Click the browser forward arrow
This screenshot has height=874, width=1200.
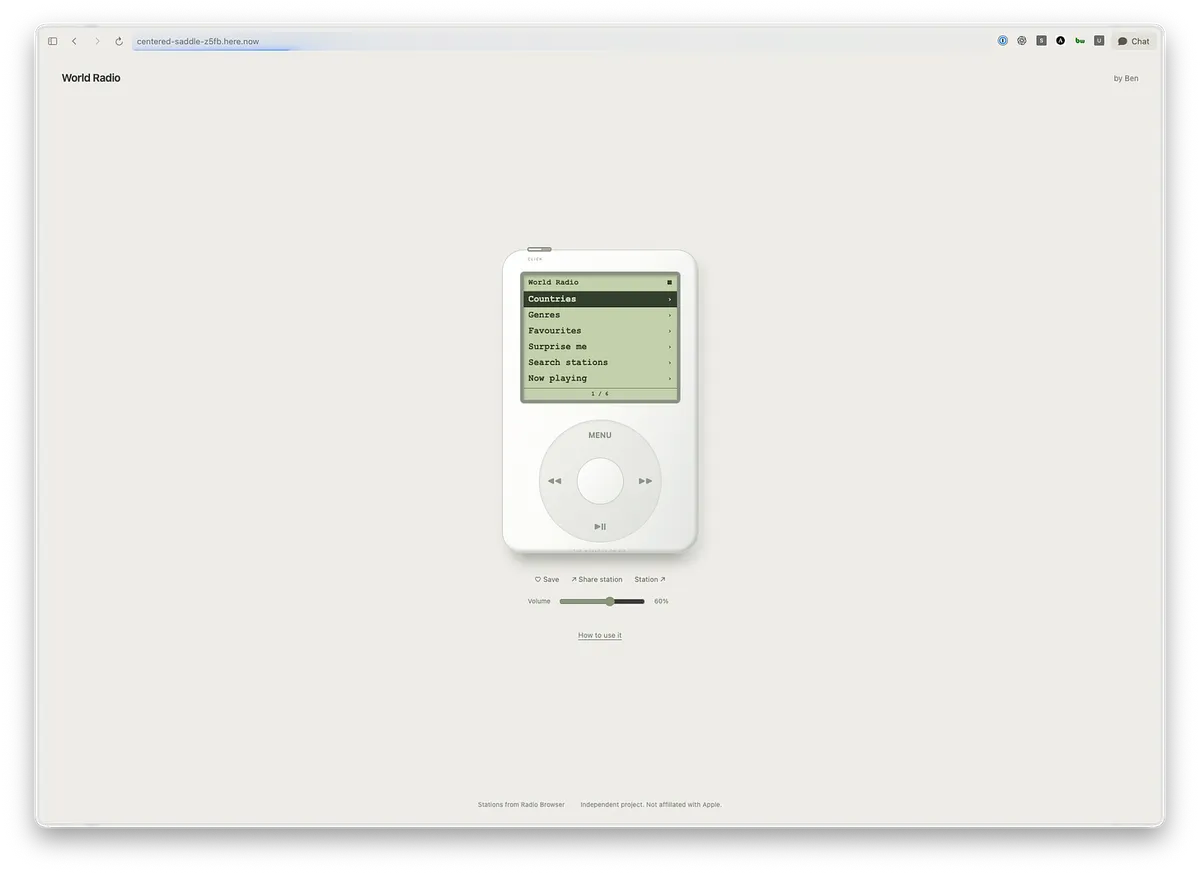tap(97, 41)
